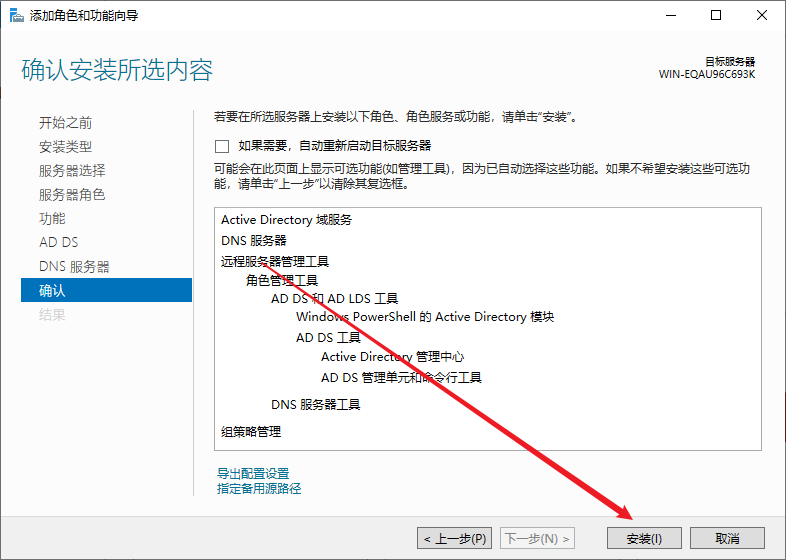The height and width of the screenshot is (560, 786).
Task: Open AD DS step in sidebar
Action: (58, 242)
